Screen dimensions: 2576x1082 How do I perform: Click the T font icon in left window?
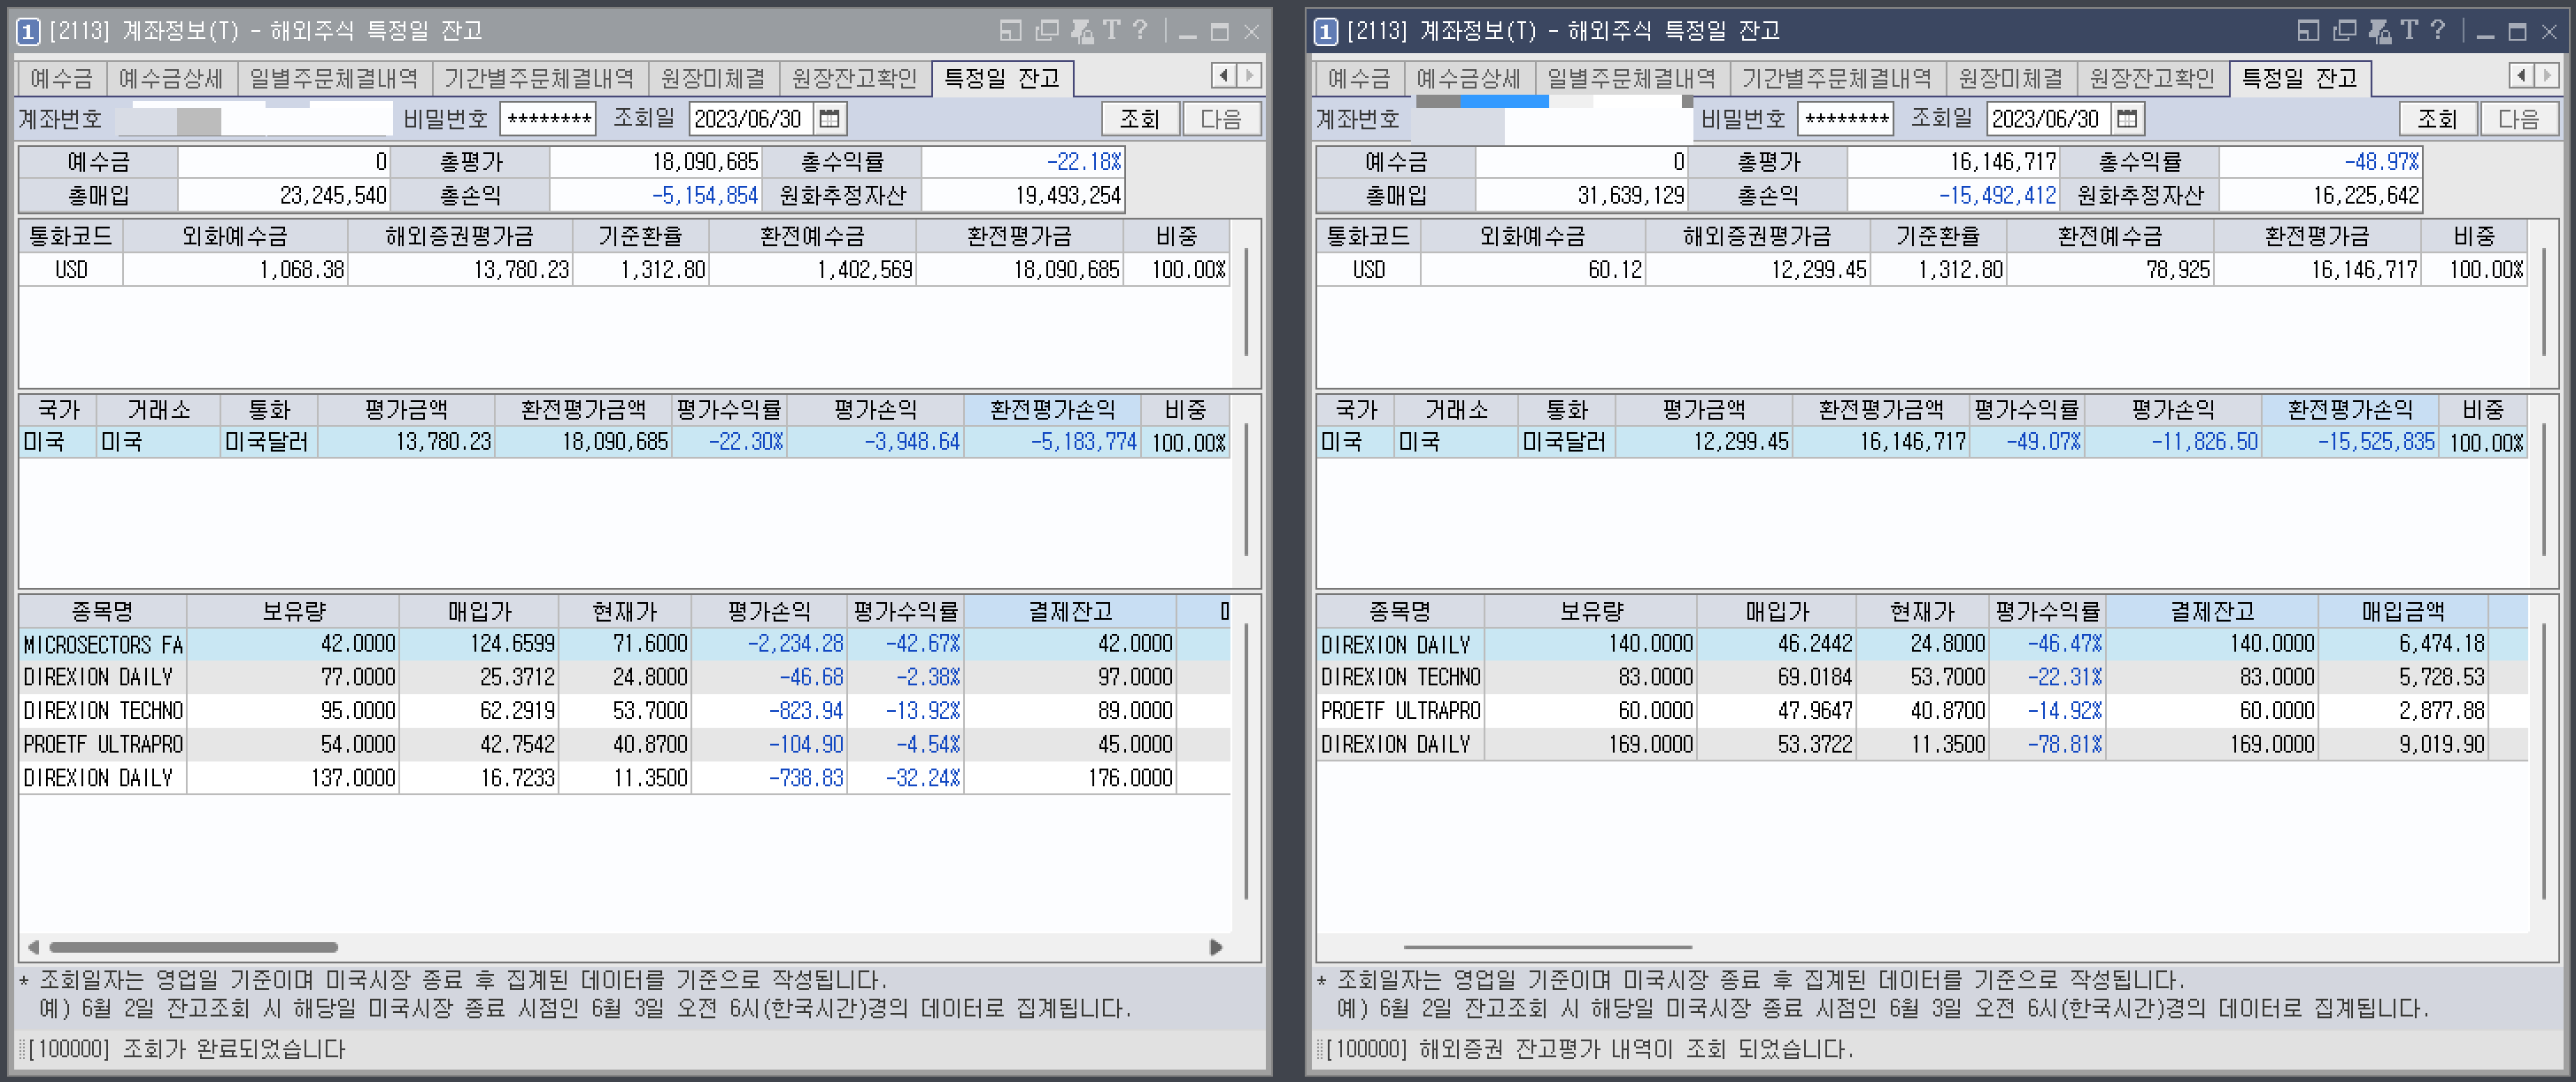pos(1111,31)
